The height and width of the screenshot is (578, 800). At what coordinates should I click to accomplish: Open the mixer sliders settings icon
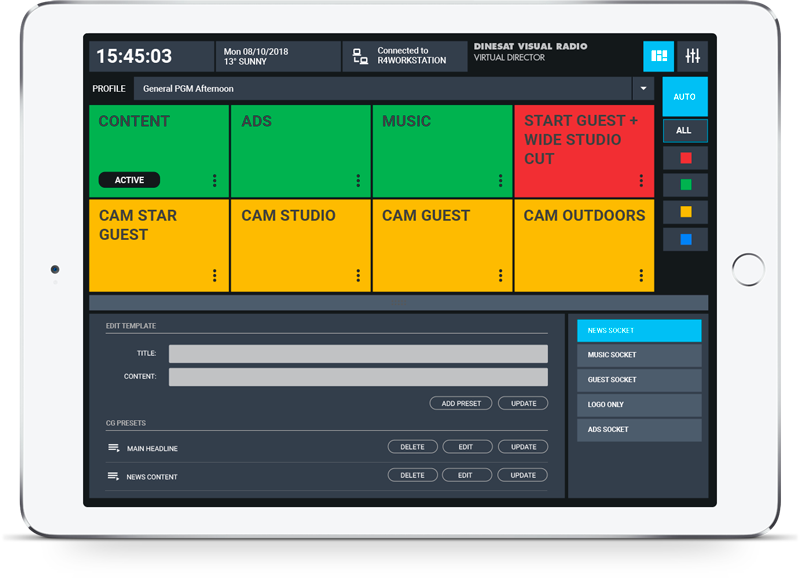tap(692, 56)
